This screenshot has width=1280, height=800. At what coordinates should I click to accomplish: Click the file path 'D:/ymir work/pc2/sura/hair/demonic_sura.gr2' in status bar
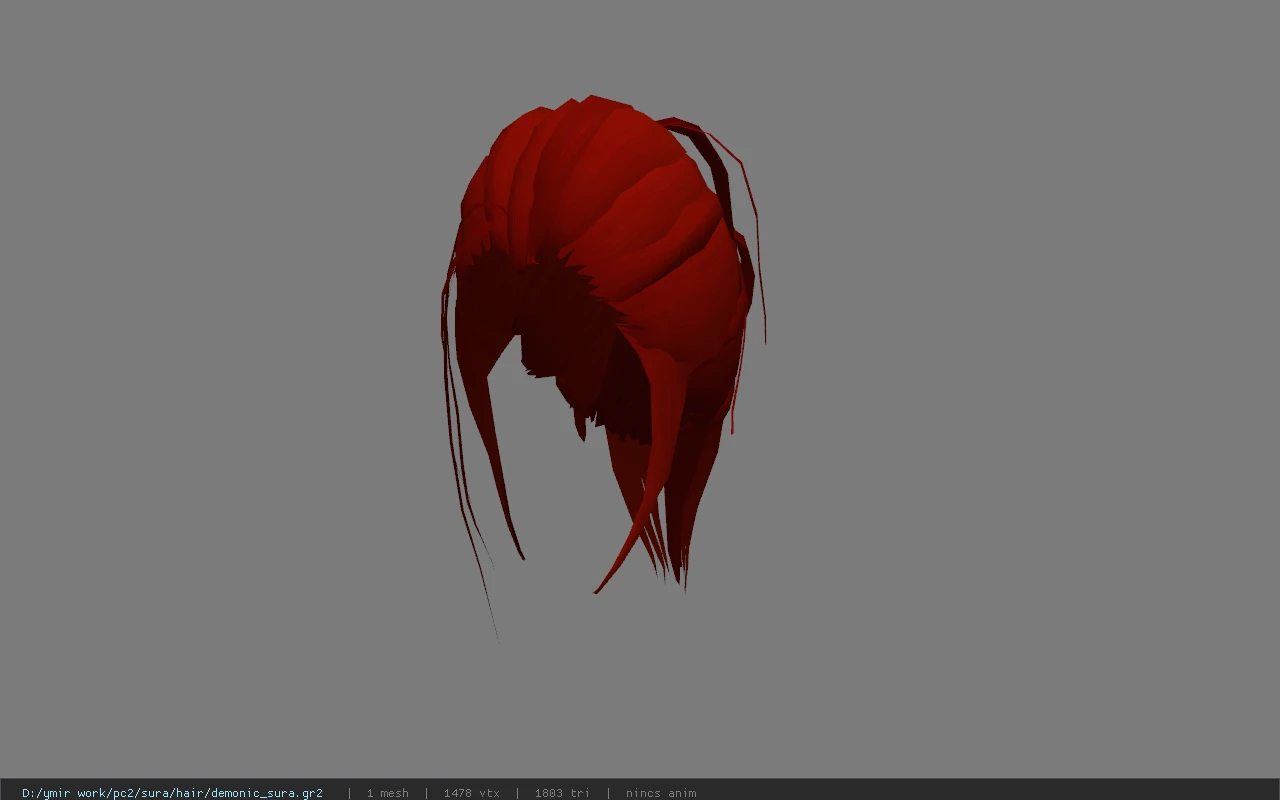(172, 793)
